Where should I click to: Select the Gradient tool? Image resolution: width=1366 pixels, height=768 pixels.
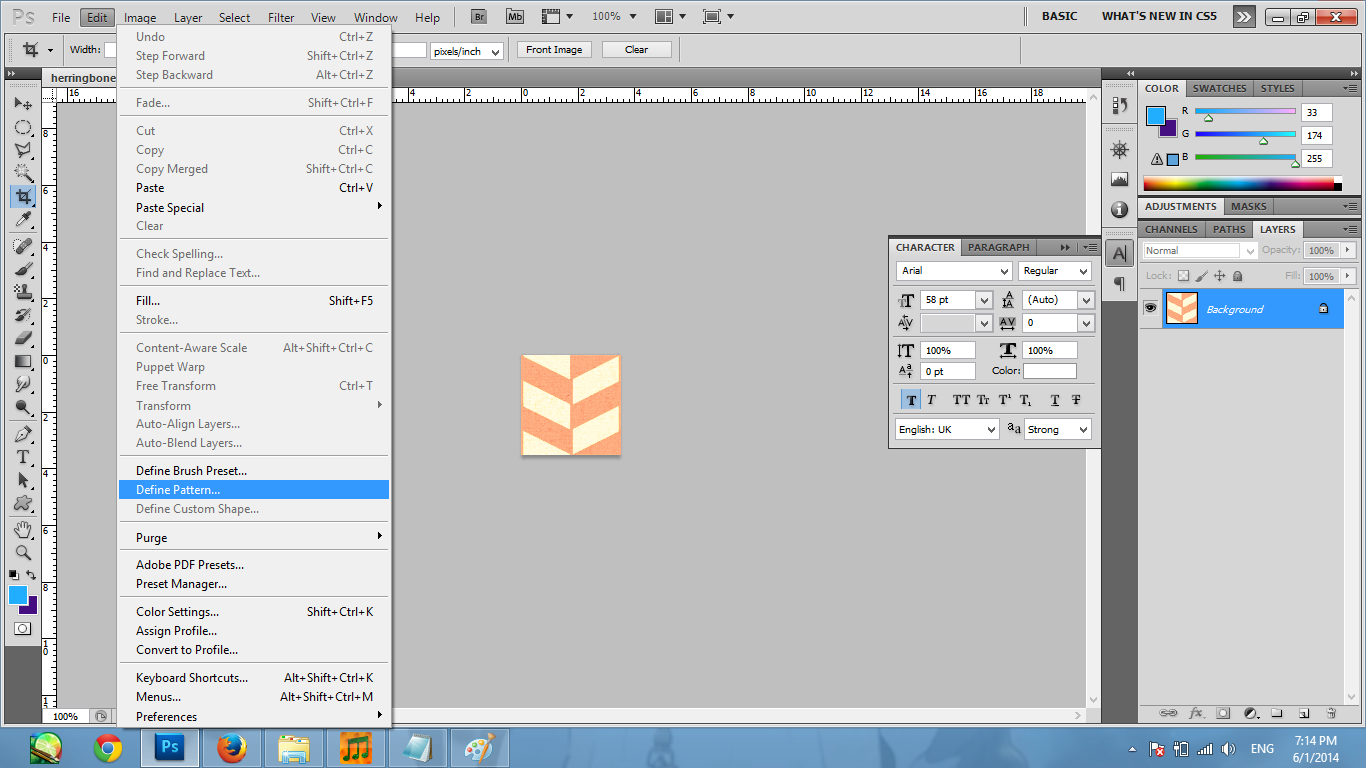(23, 361)
